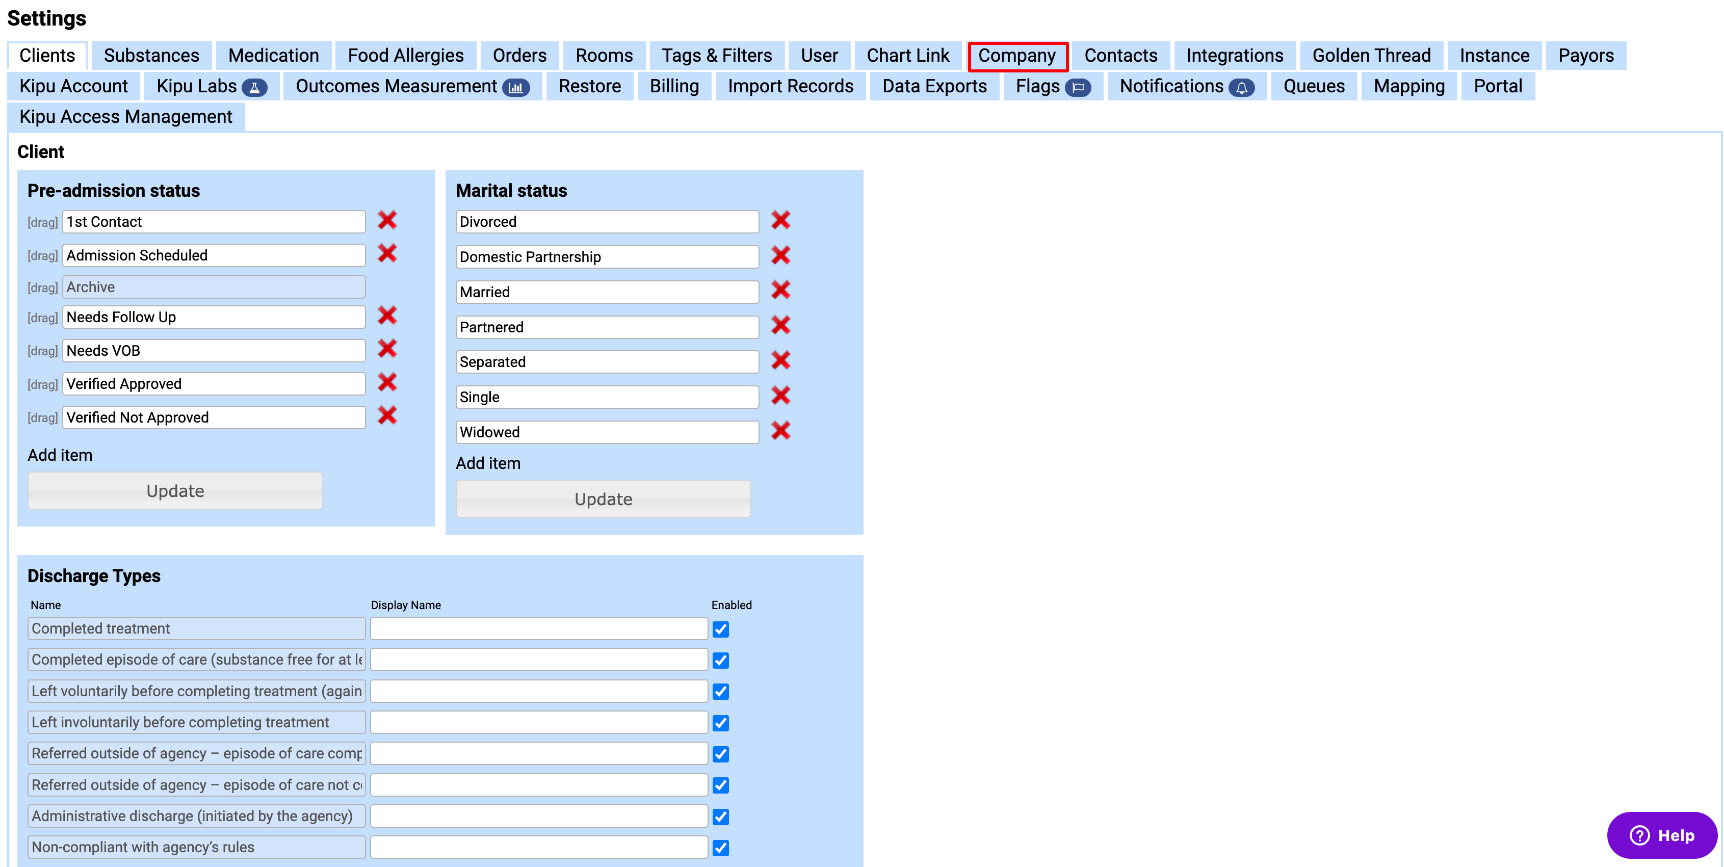Click Display Name field for Completed treatment
The height and width of the screenshot is (867, 1724).
click(x=539, y=629)
